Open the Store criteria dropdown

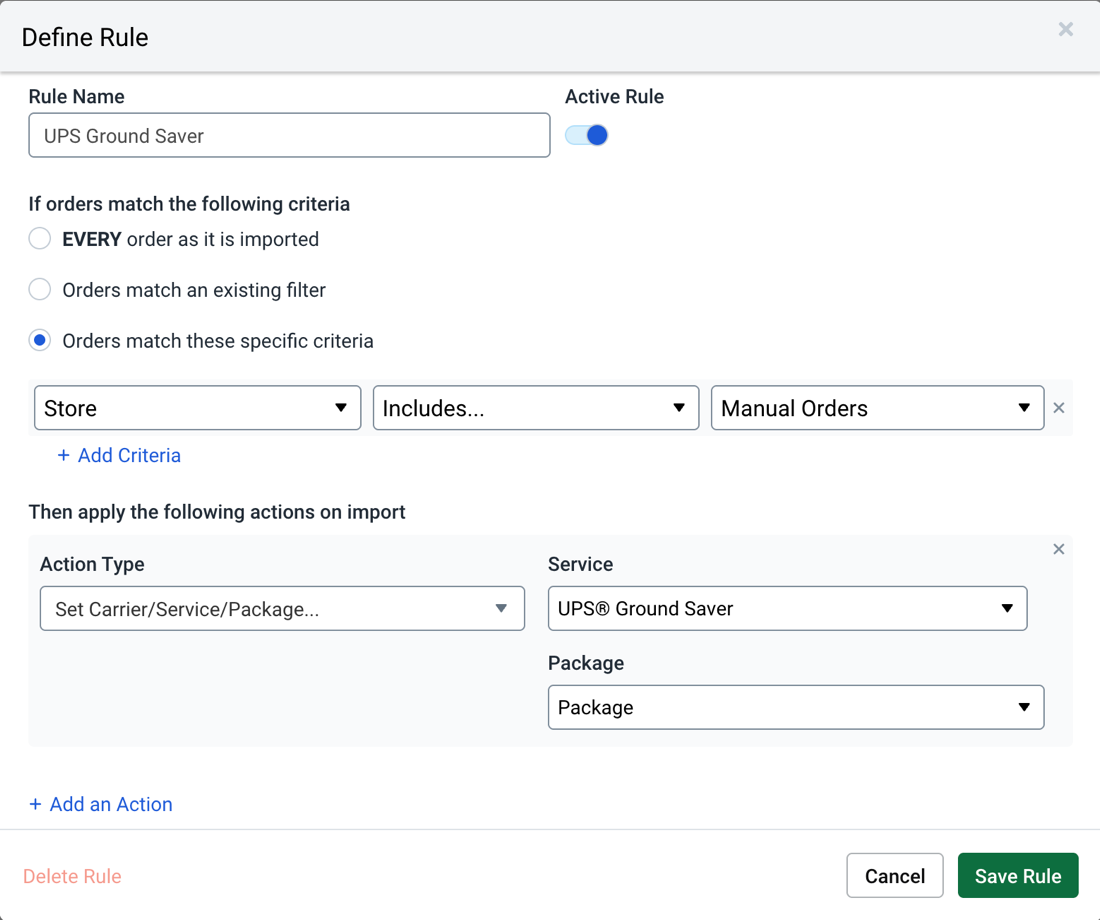pos(197,408)
